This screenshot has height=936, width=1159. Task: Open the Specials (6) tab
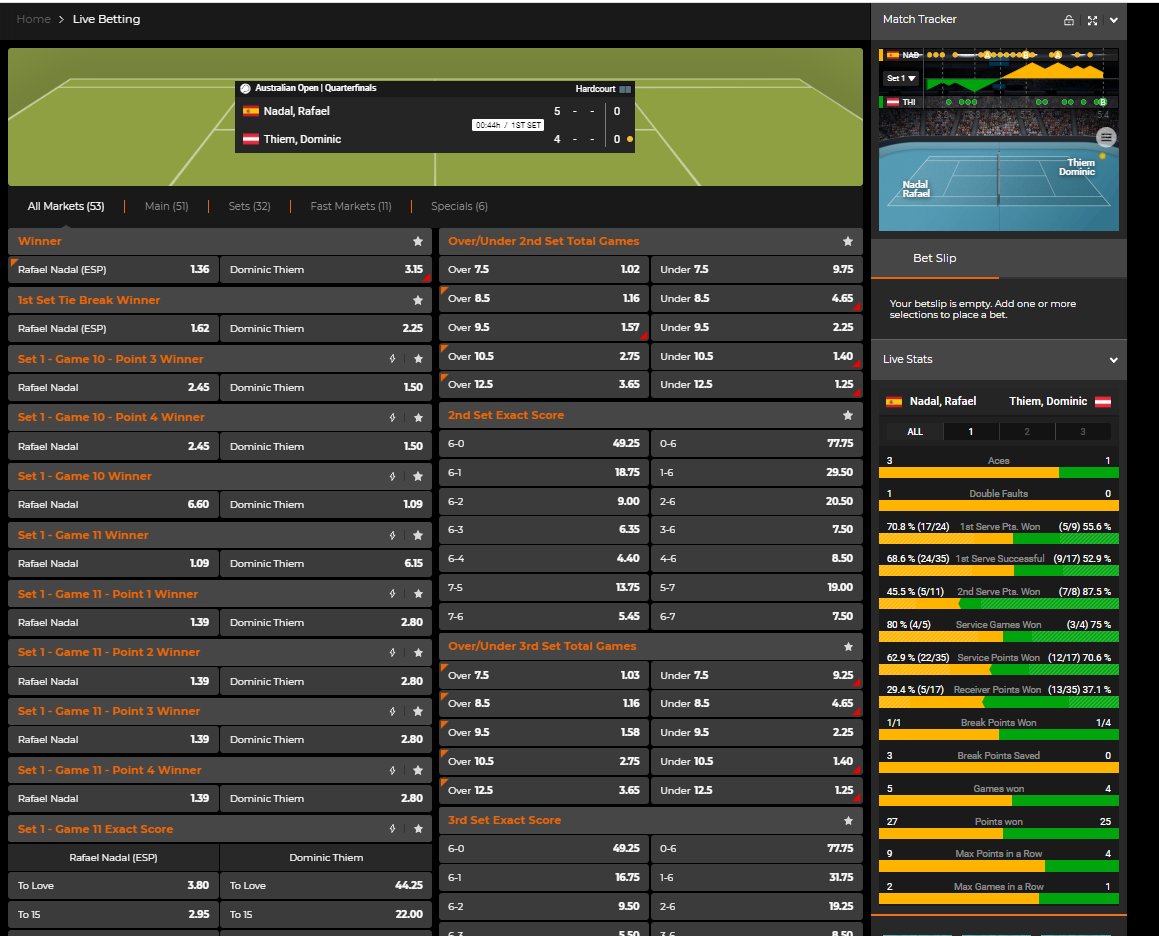(459, 206)
